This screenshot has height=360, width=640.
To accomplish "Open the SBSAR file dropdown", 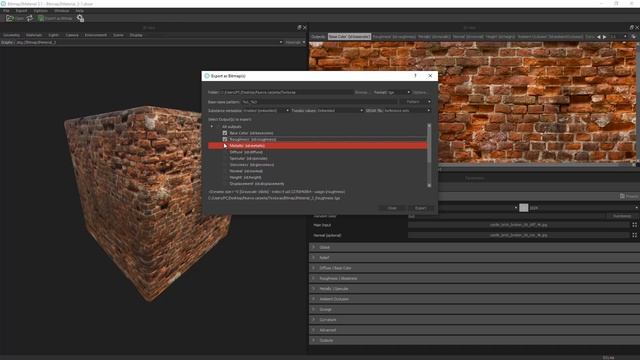I will click(x=407, y=111).
